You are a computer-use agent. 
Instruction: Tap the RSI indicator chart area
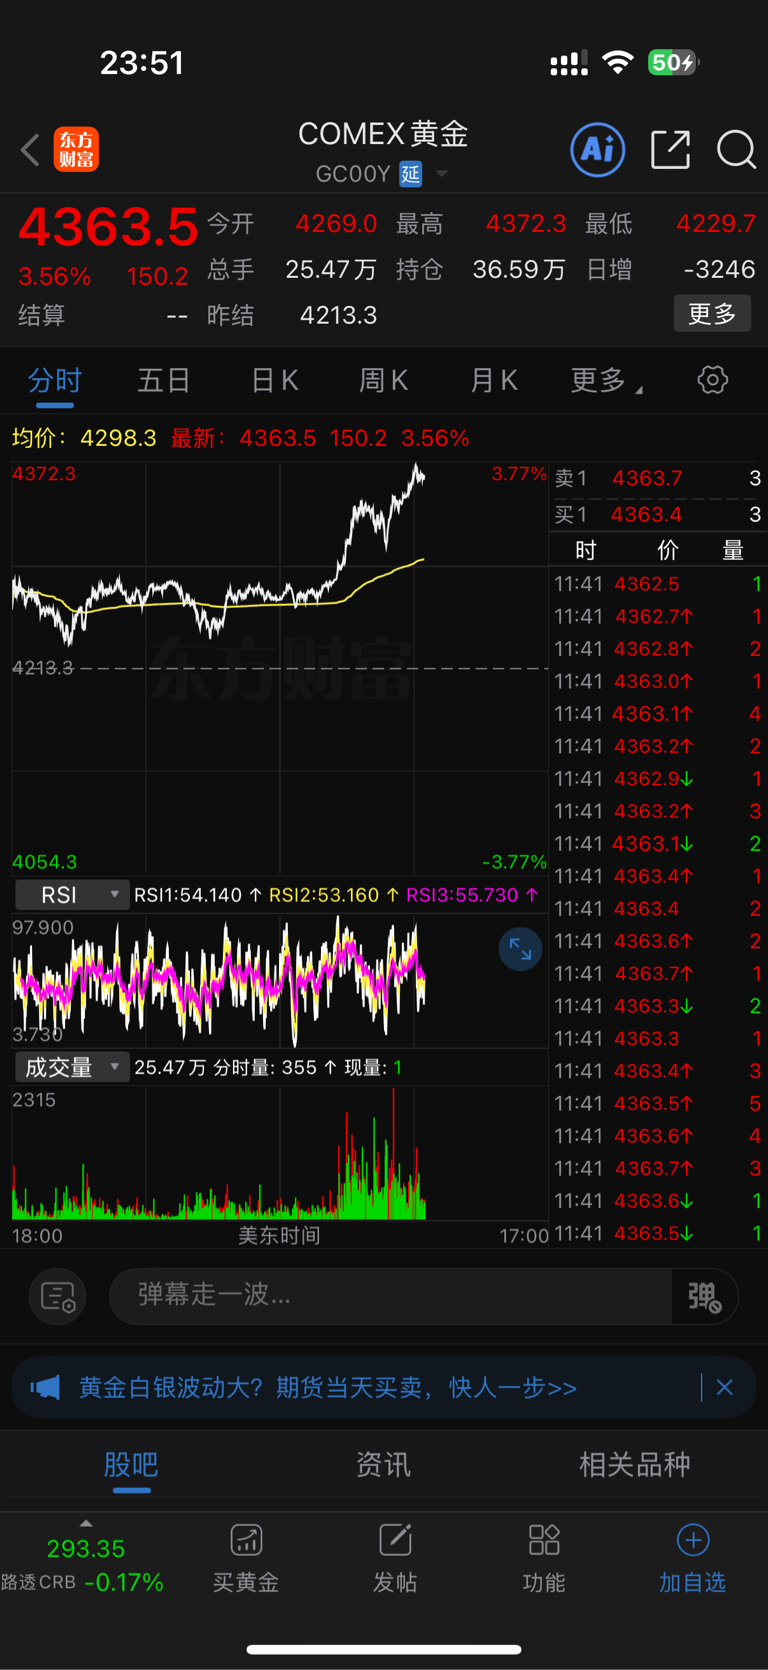(x=280, y=980)
